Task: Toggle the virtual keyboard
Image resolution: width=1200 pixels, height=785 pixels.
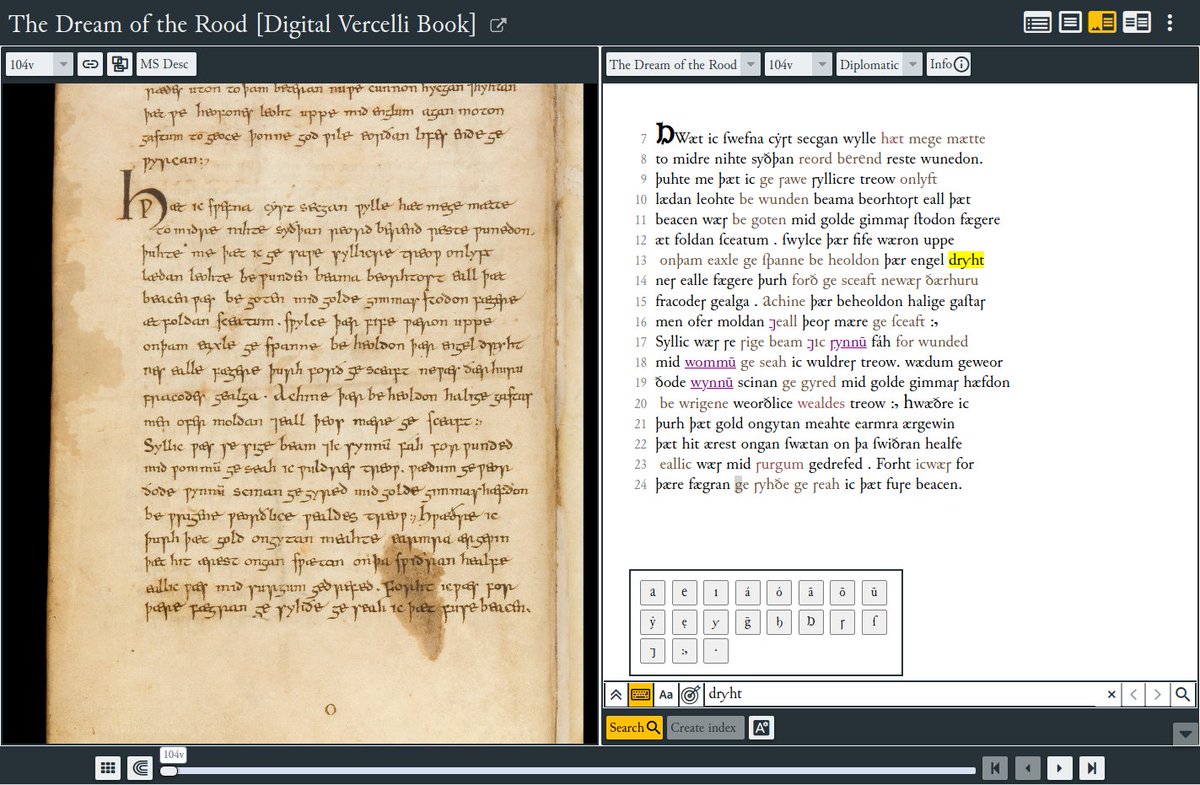Action: (641, 695)
